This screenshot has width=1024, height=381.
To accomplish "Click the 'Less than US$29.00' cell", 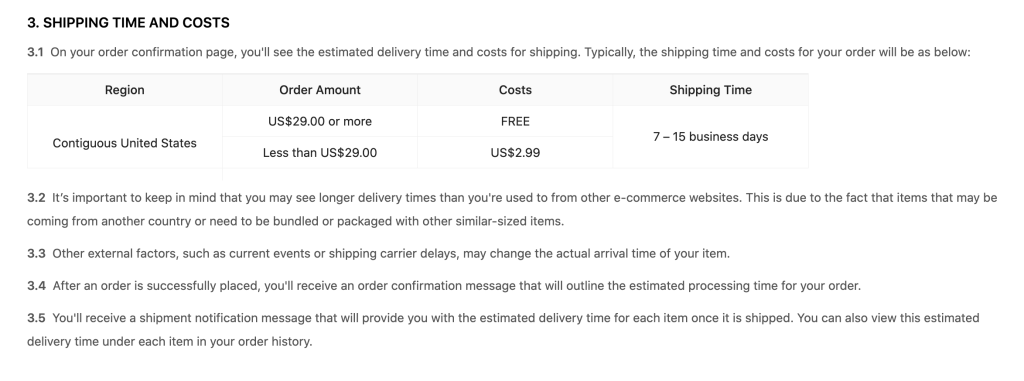I will 320,153.
